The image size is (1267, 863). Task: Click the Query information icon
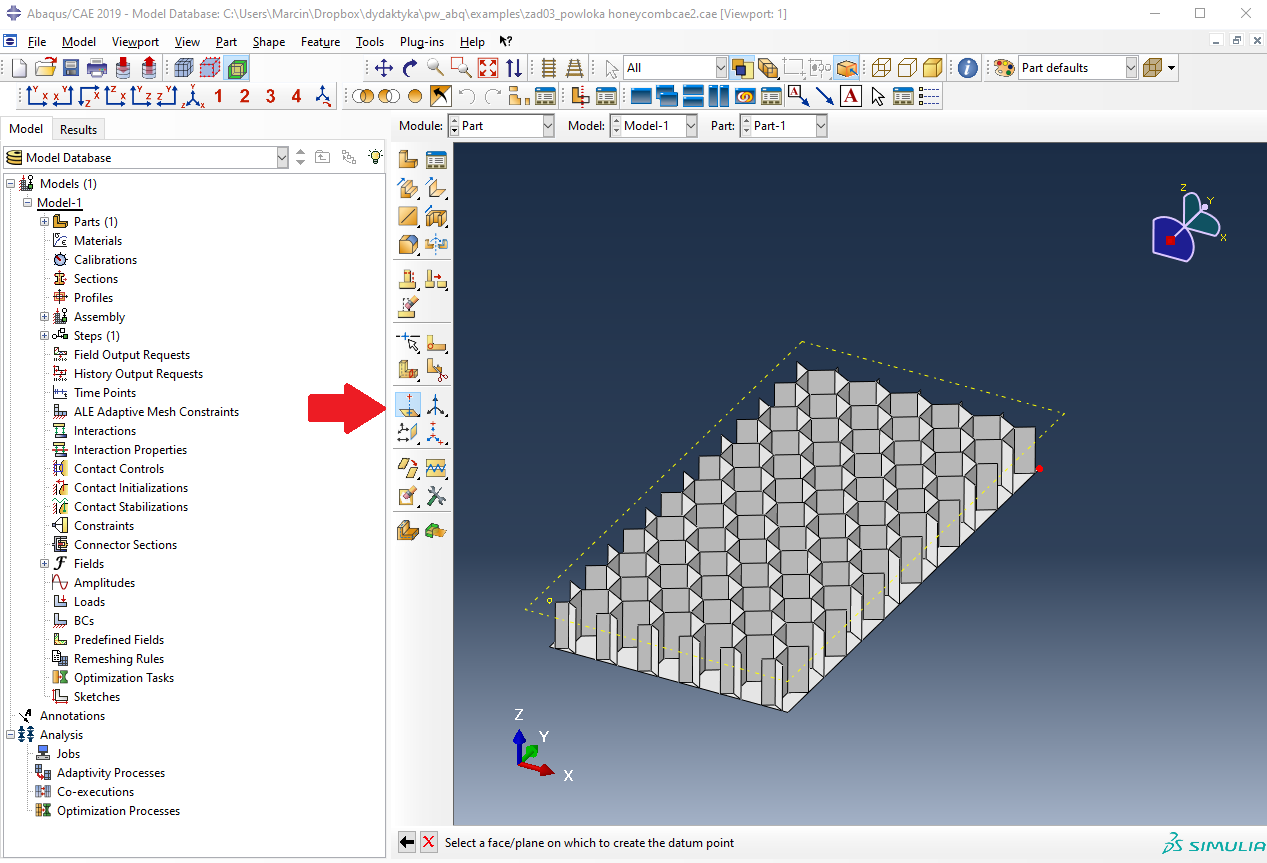point(967,68)
